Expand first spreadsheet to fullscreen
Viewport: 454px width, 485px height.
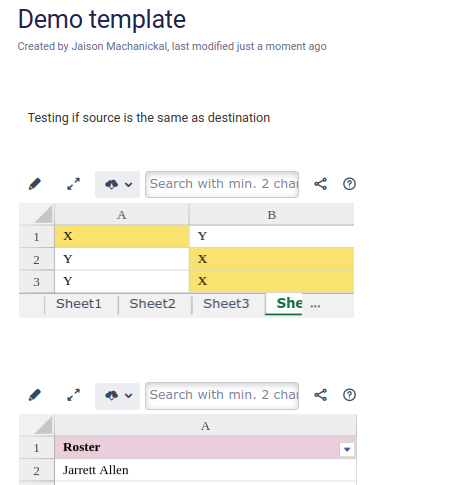point(73,184)
